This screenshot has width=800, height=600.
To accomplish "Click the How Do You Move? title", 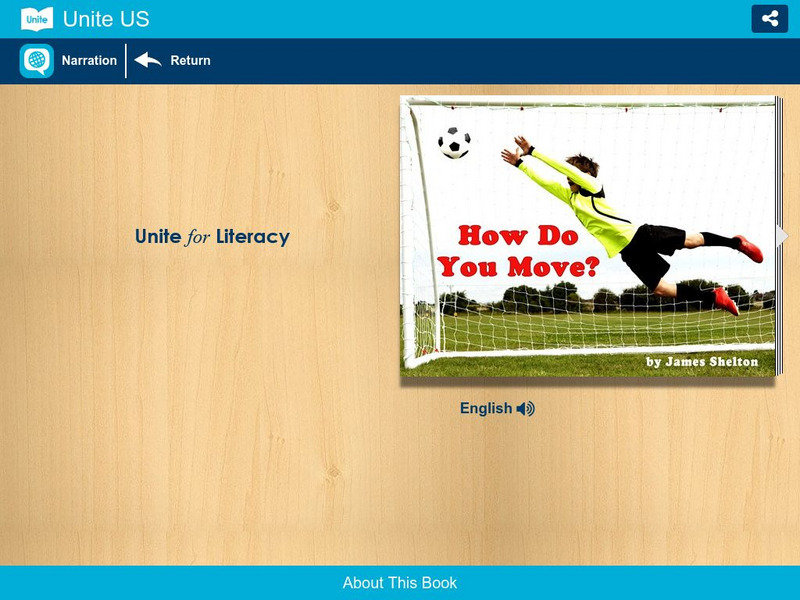I will click(518, 251).
